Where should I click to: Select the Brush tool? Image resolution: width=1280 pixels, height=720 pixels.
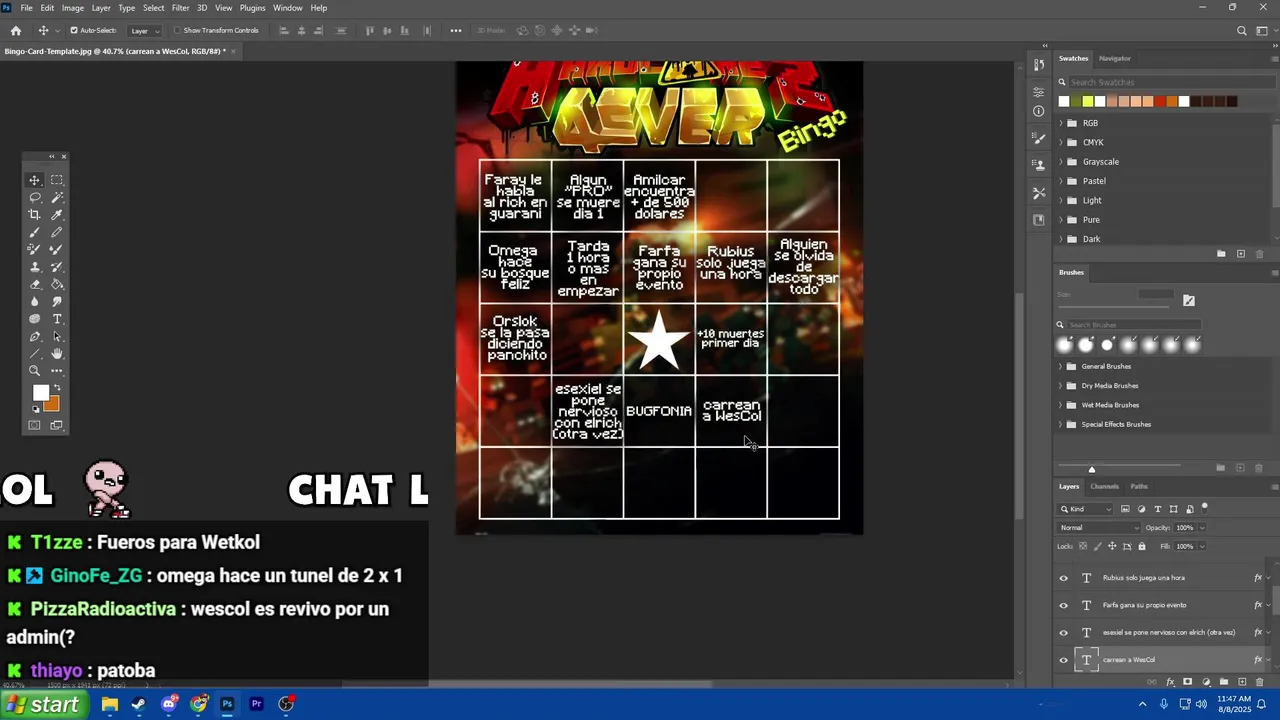(x=35, y=232)
